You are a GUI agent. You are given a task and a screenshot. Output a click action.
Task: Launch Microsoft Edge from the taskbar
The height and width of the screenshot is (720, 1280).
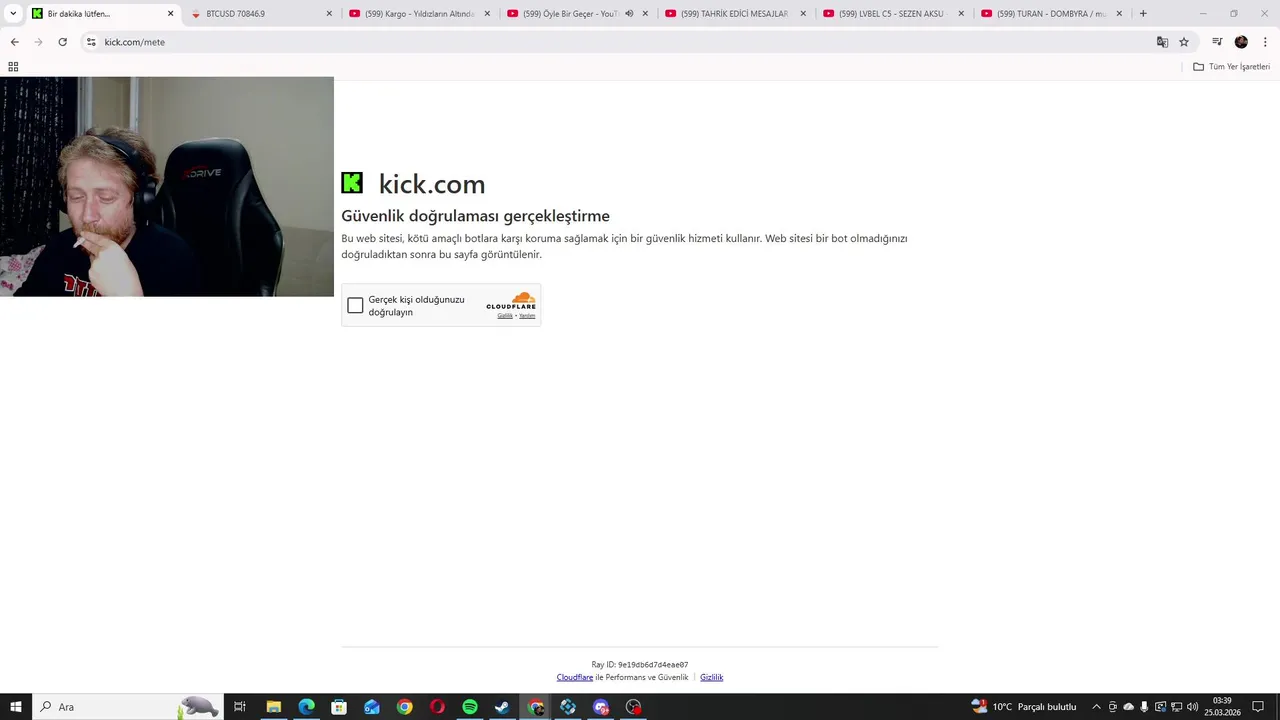coord(306,707)
